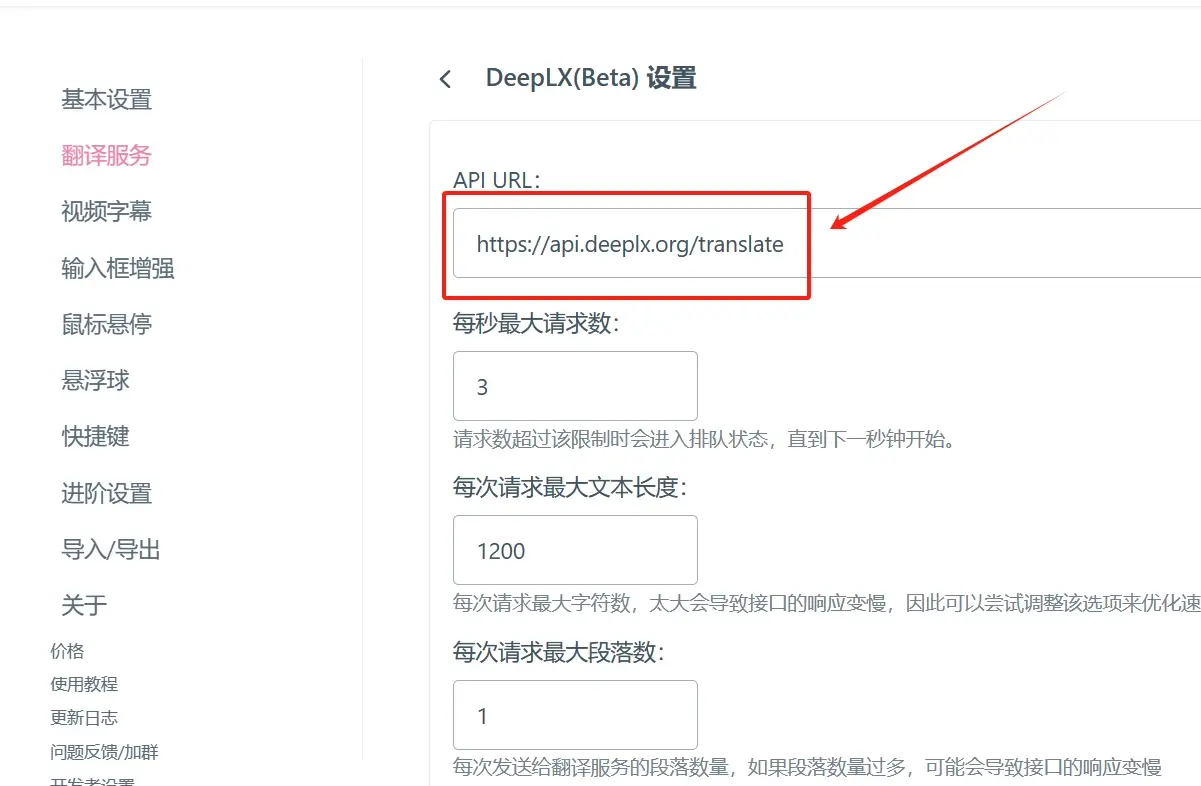Click the 每秒最大请求数: label

pos(536,323)
